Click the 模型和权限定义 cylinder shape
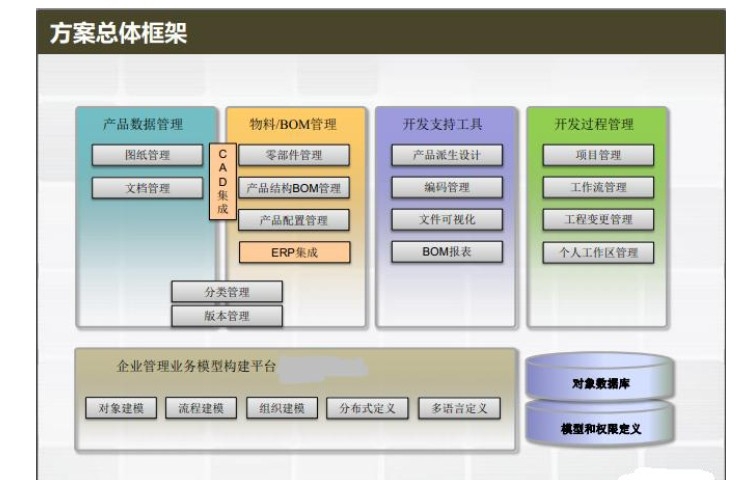 pyautogui.click(x=600, y=428)
